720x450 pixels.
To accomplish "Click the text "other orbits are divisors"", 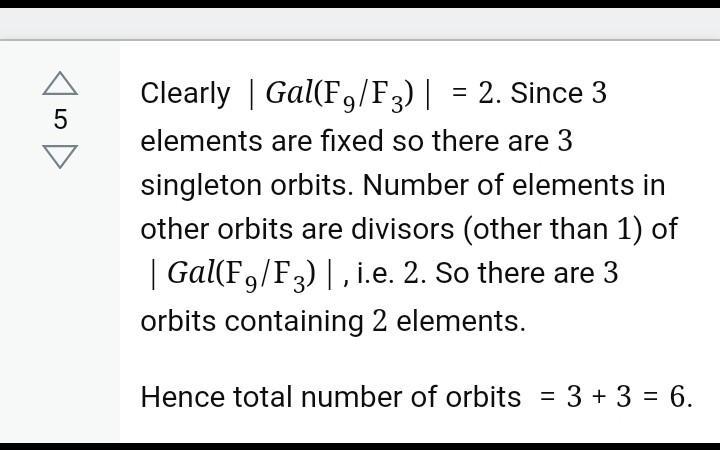I will 297,229.
